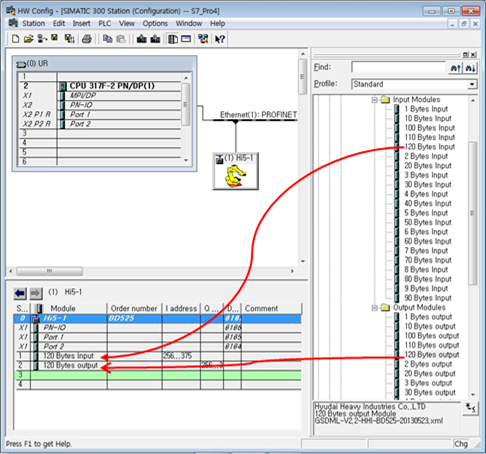
Task: Click the UR rack scroll down arrow
Action: 186,161
